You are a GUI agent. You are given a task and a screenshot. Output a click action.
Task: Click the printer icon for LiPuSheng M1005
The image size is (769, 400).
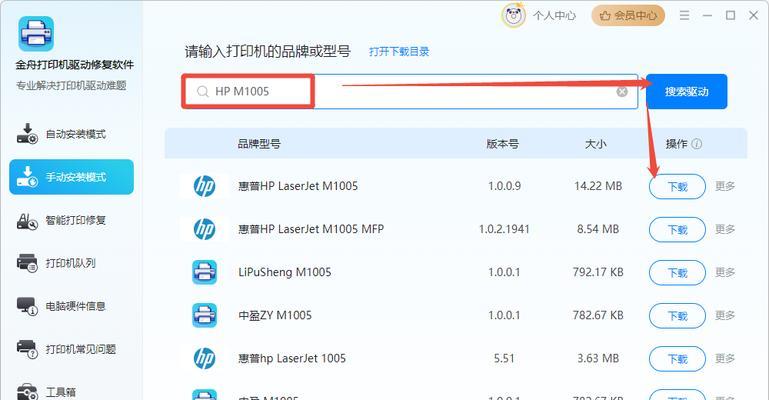coord(205,273)
